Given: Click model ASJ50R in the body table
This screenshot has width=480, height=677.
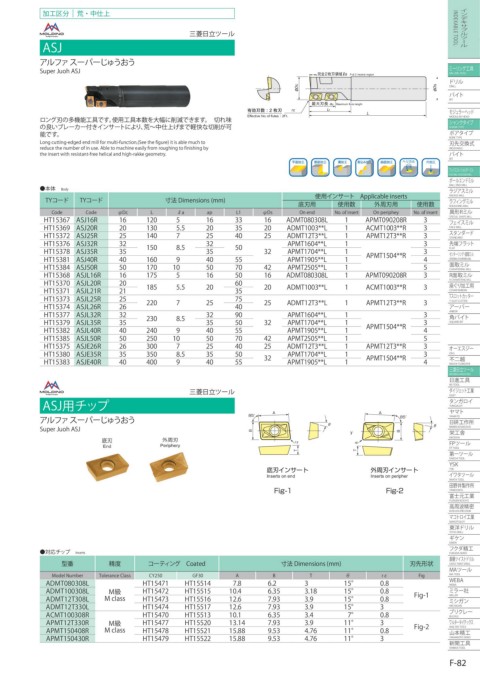Looking at the screenshot, I should pyautogui.click(x=87, y=267).
